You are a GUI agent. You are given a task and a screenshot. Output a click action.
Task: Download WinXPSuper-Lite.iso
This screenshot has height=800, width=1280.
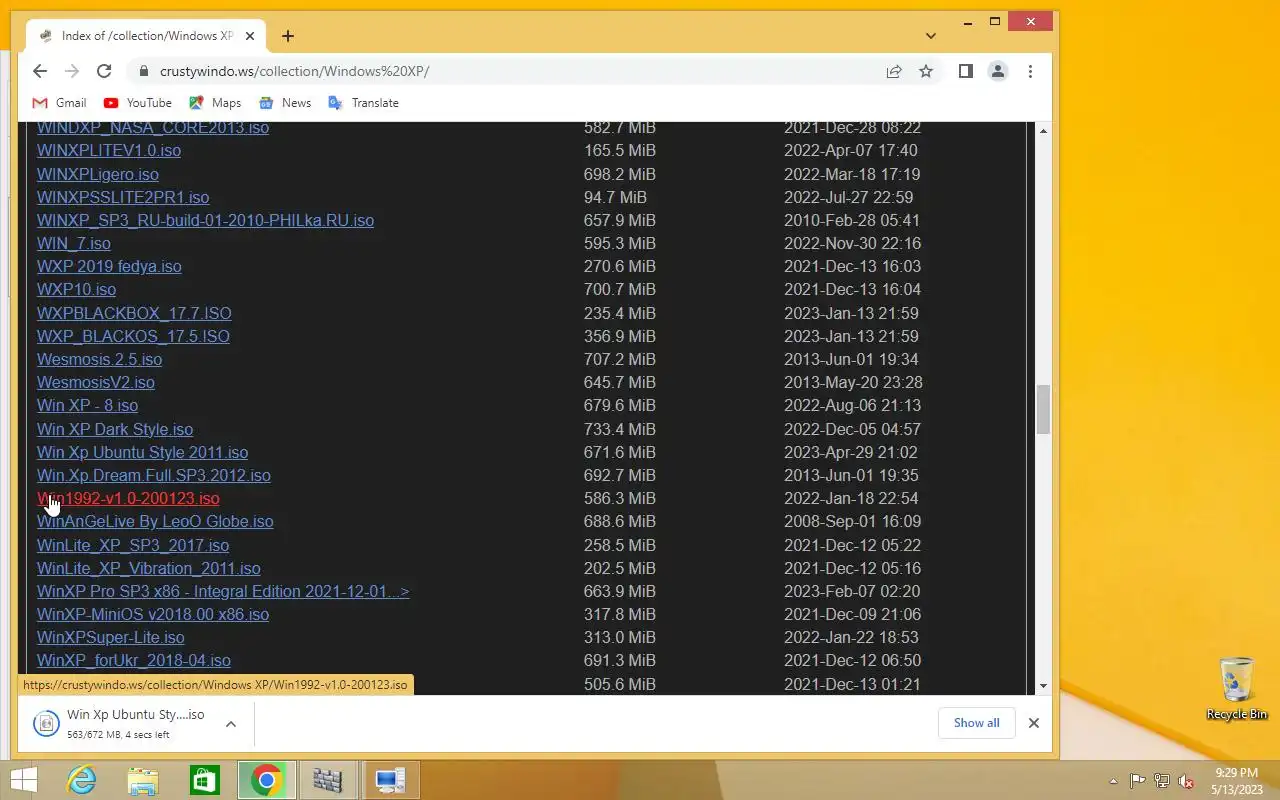pyautogui.click(x=111, y=637)
